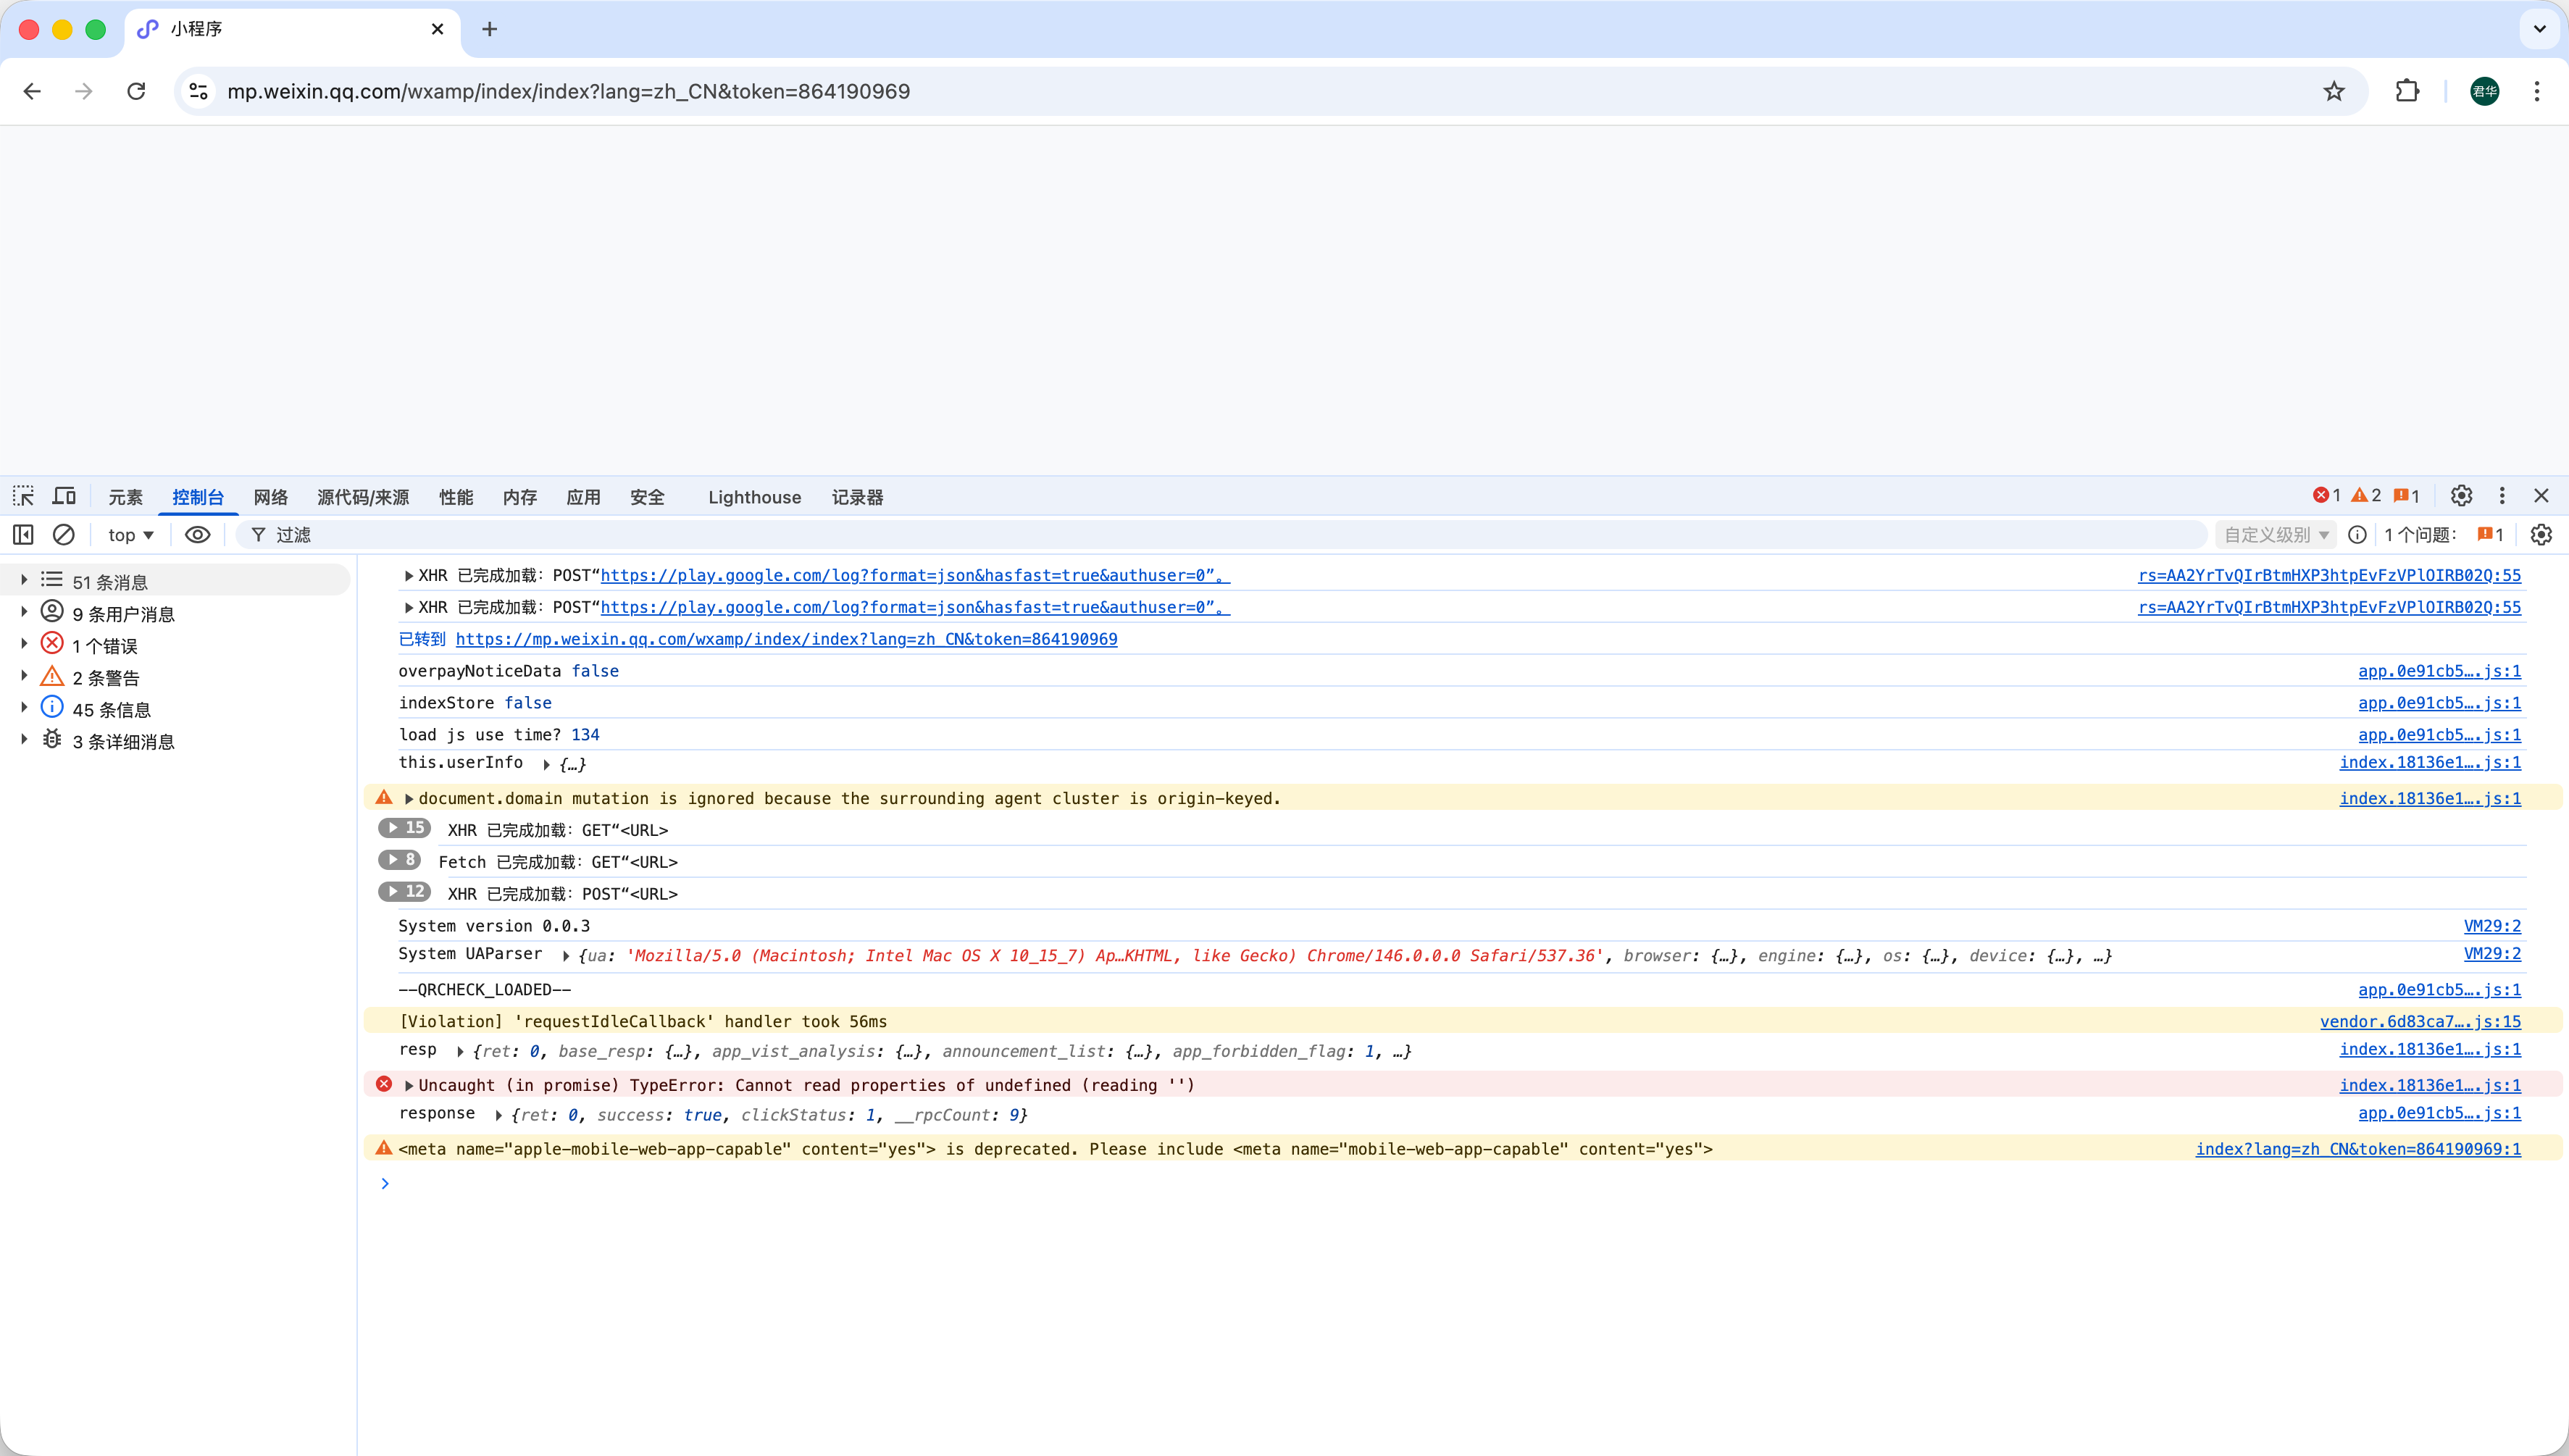Screen dimensions: 2569x1456
Task: Switch to the 网络 tab
Action: pos(270,497)
